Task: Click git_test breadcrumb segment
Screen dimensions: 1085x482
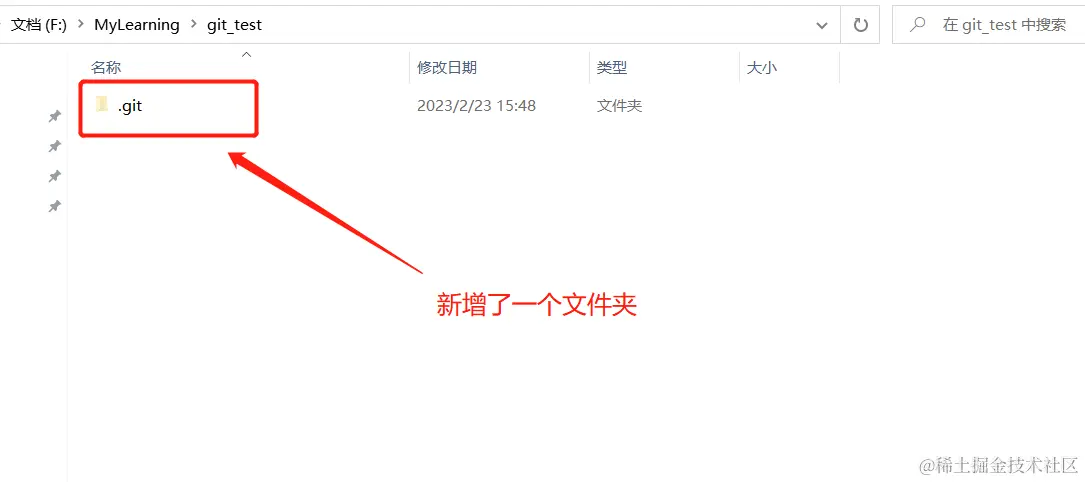Action: click(x=235, y=26)
